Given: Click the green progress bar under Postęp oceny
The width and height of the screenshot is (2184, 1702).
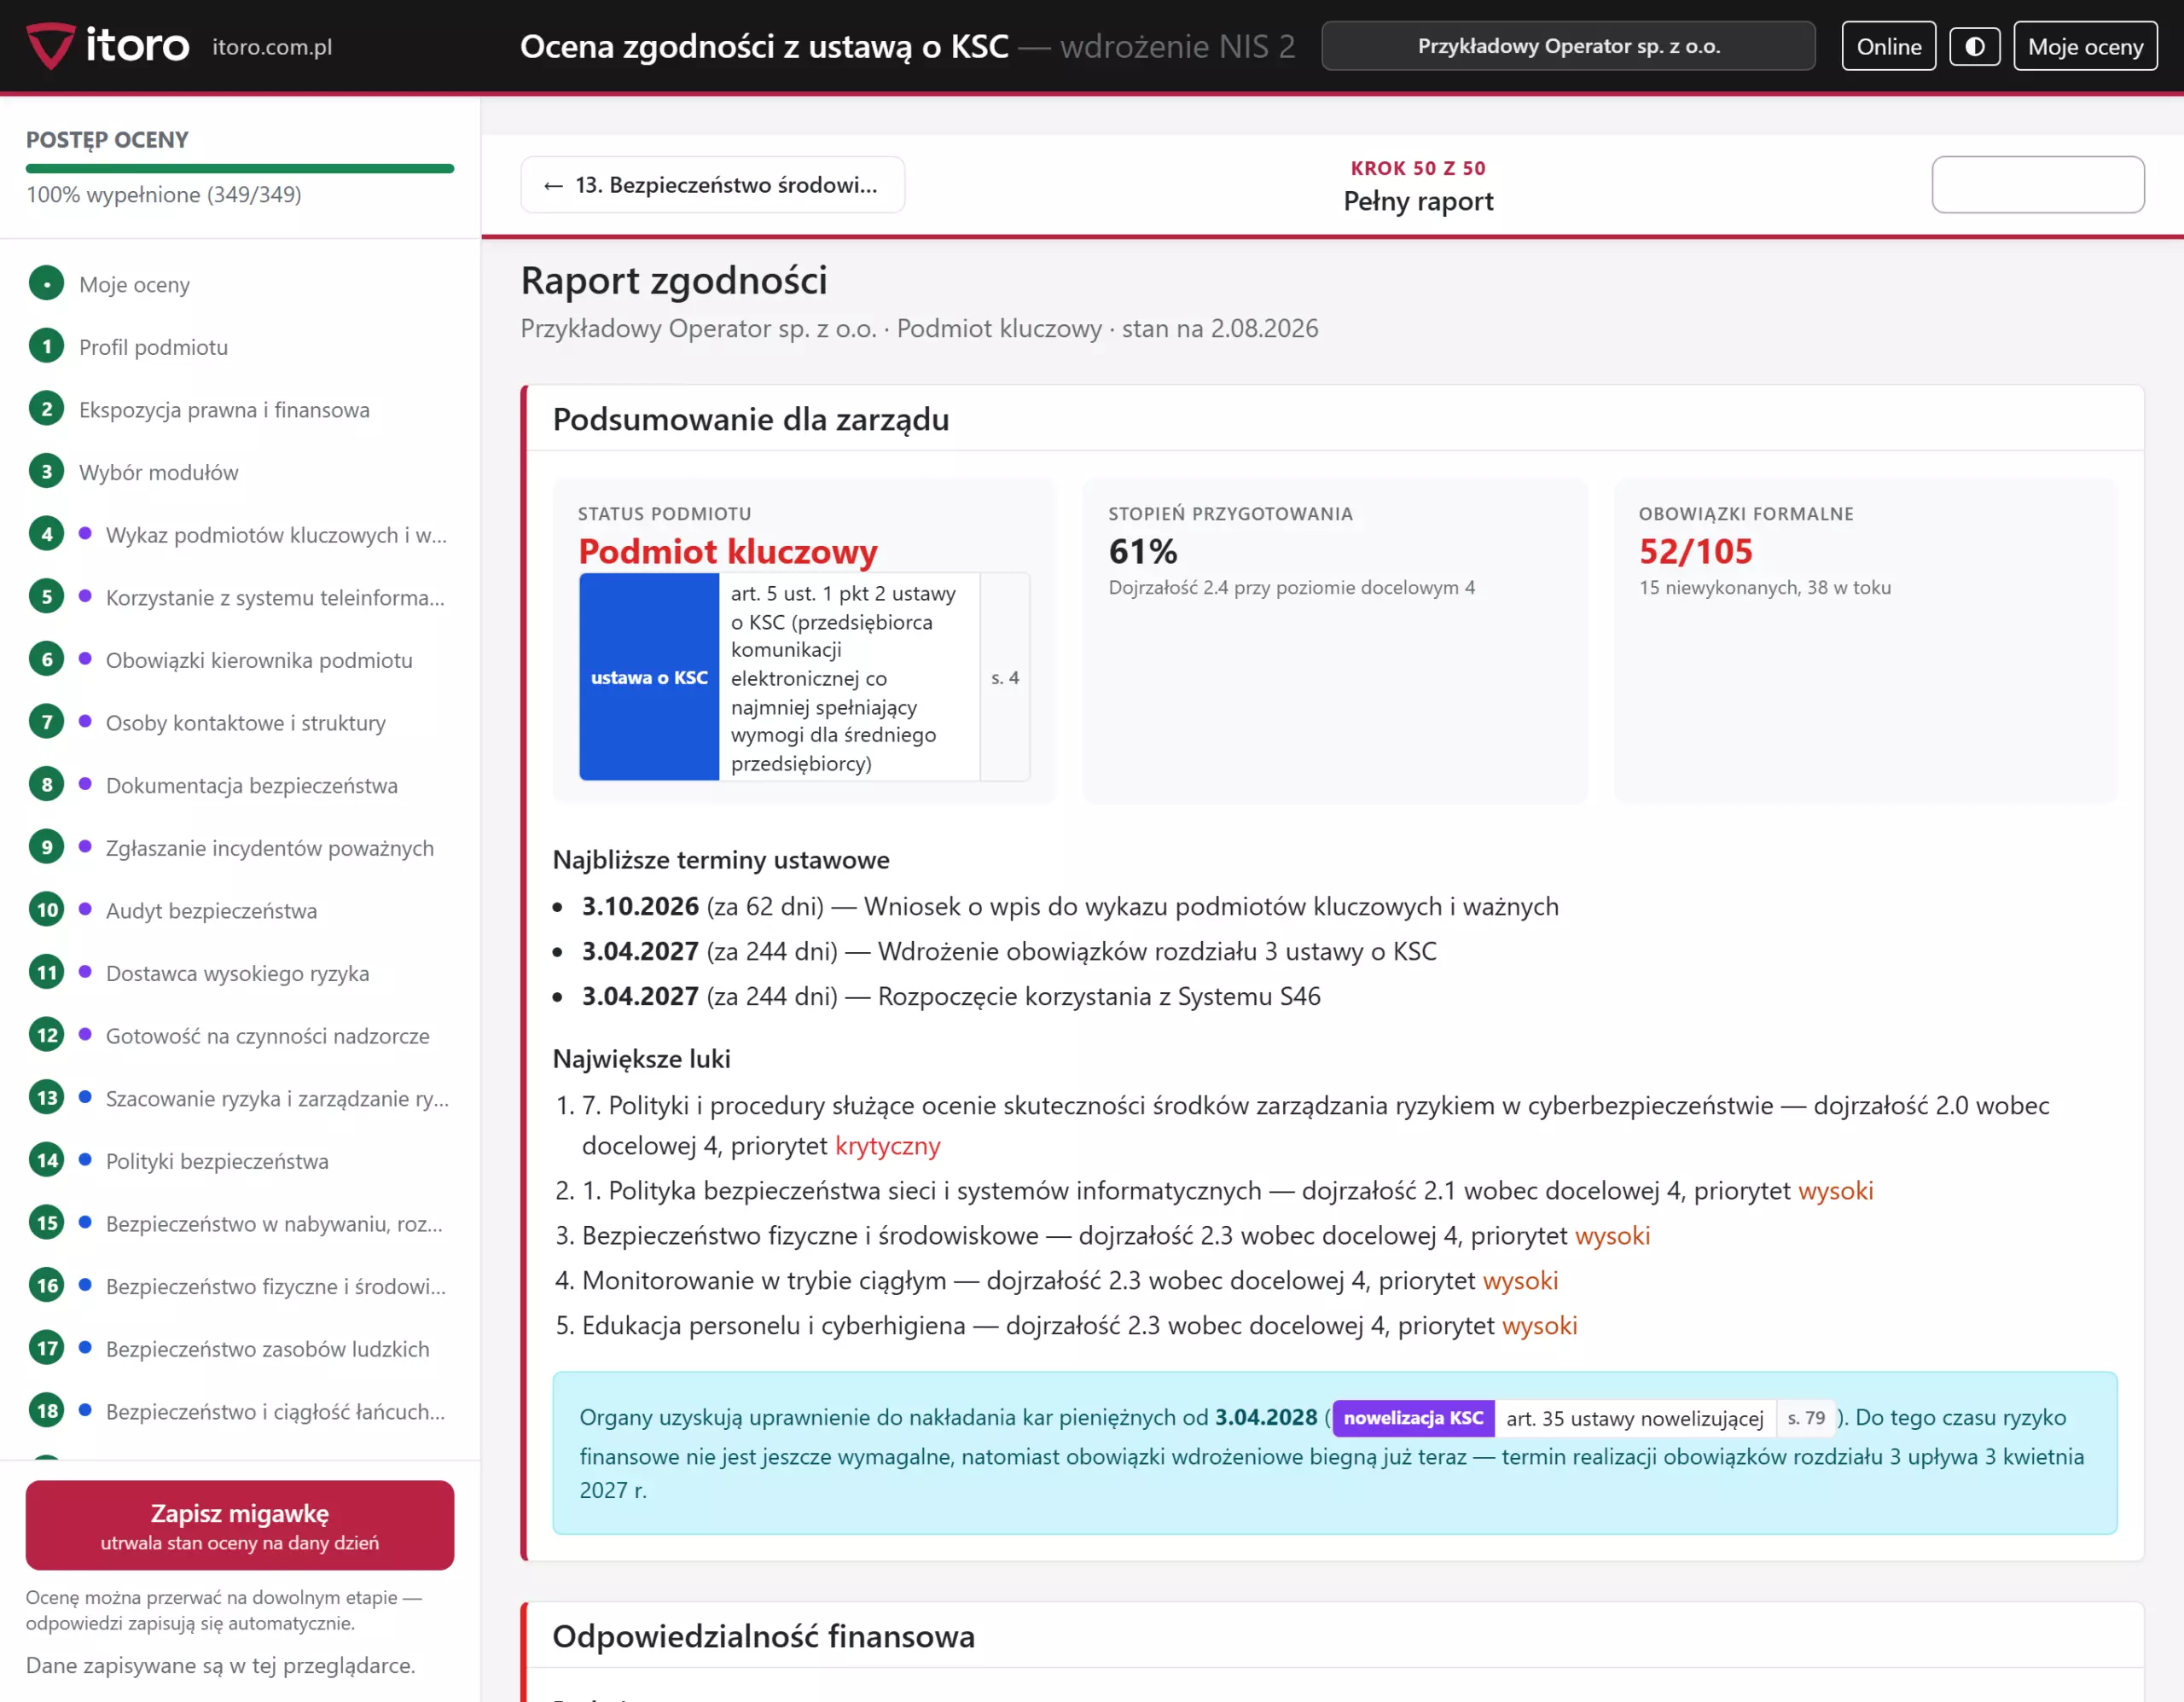Looking at the screenshot, I should [x=240, y=169].
